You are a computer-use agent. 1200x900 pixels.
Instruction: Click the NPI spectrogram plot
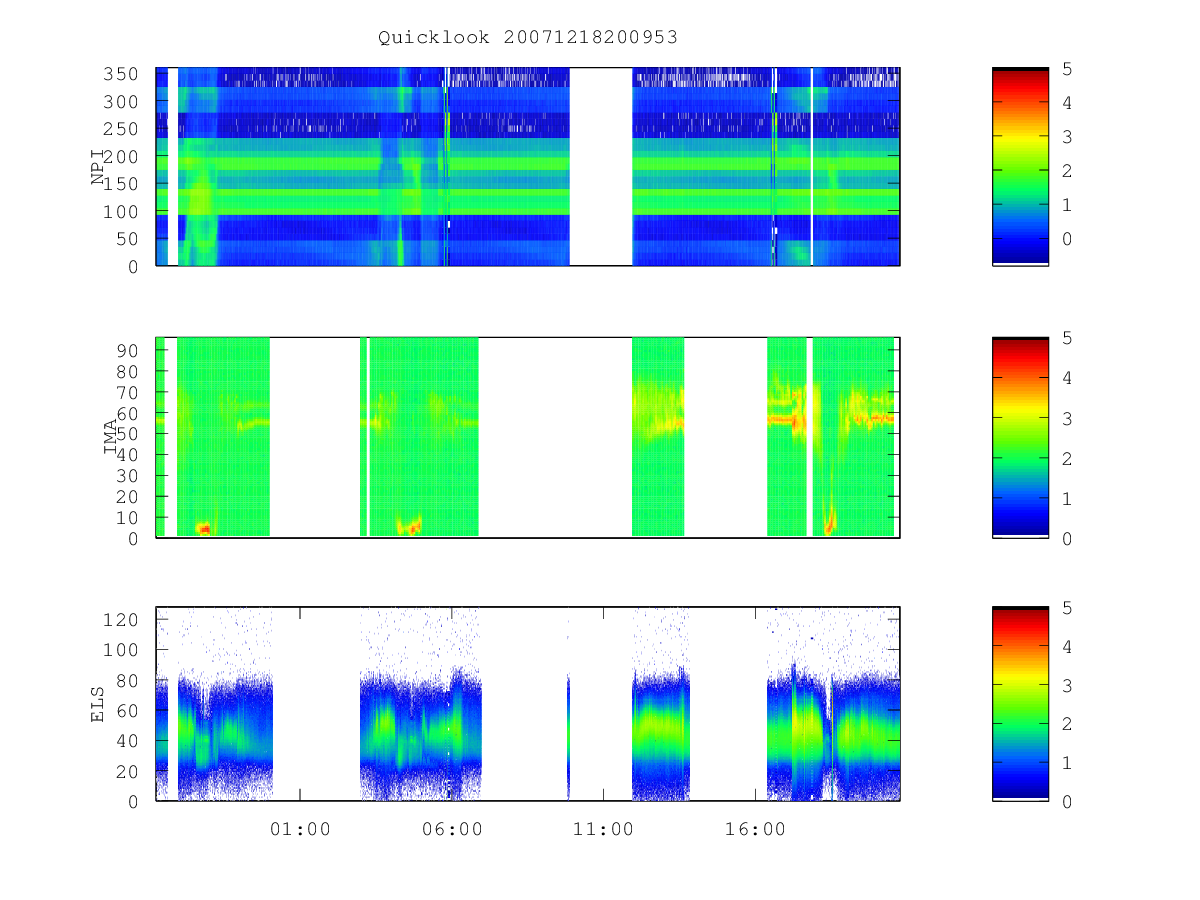coord(528,167)
